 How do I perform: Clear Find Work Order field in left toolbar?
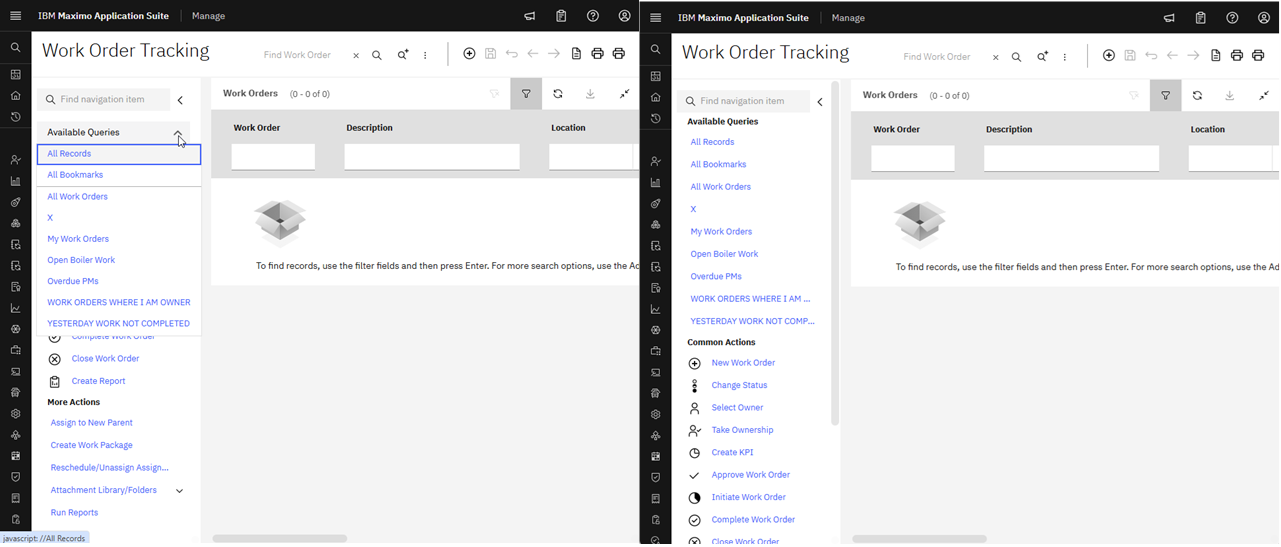356,56
